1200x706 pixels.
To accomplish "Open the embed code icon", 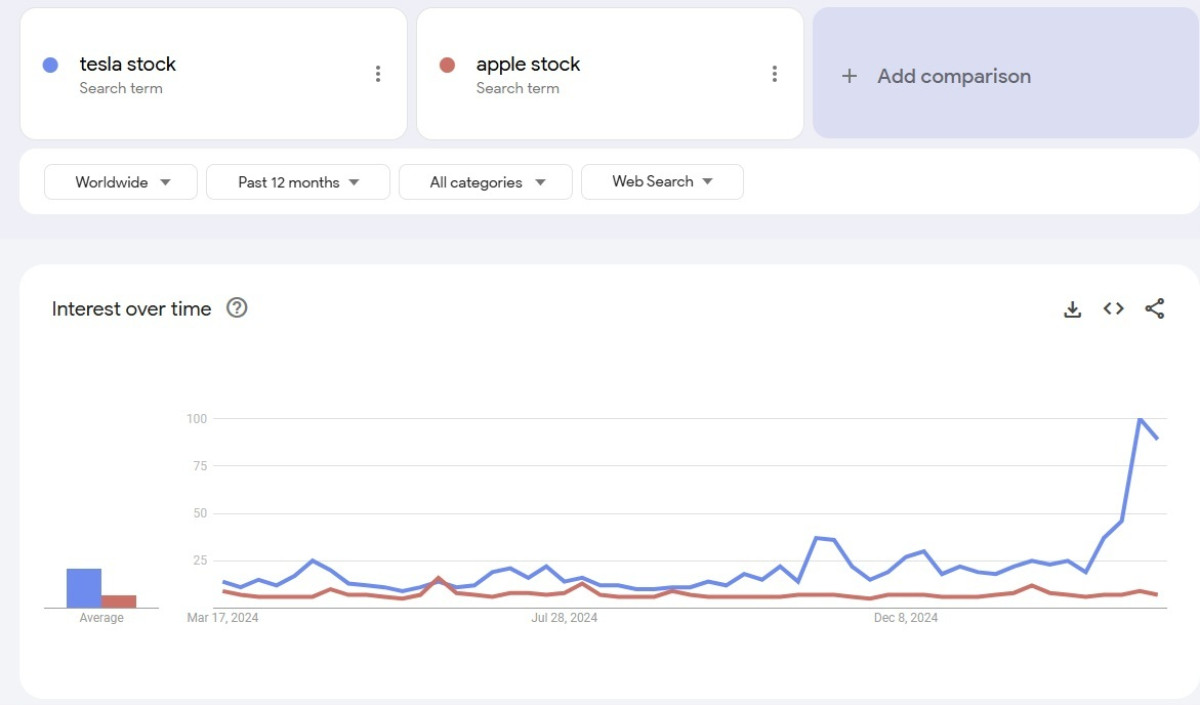I will pos(1113,309).
